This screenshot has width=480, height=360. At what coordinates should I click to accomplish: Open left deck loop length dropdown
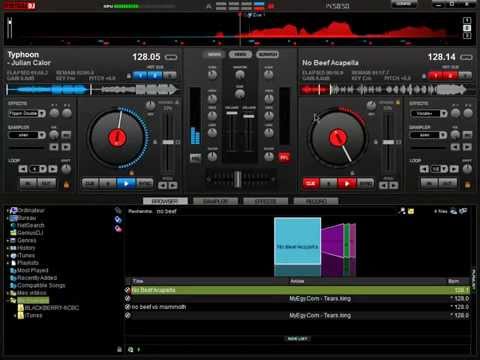coord(43,169)
